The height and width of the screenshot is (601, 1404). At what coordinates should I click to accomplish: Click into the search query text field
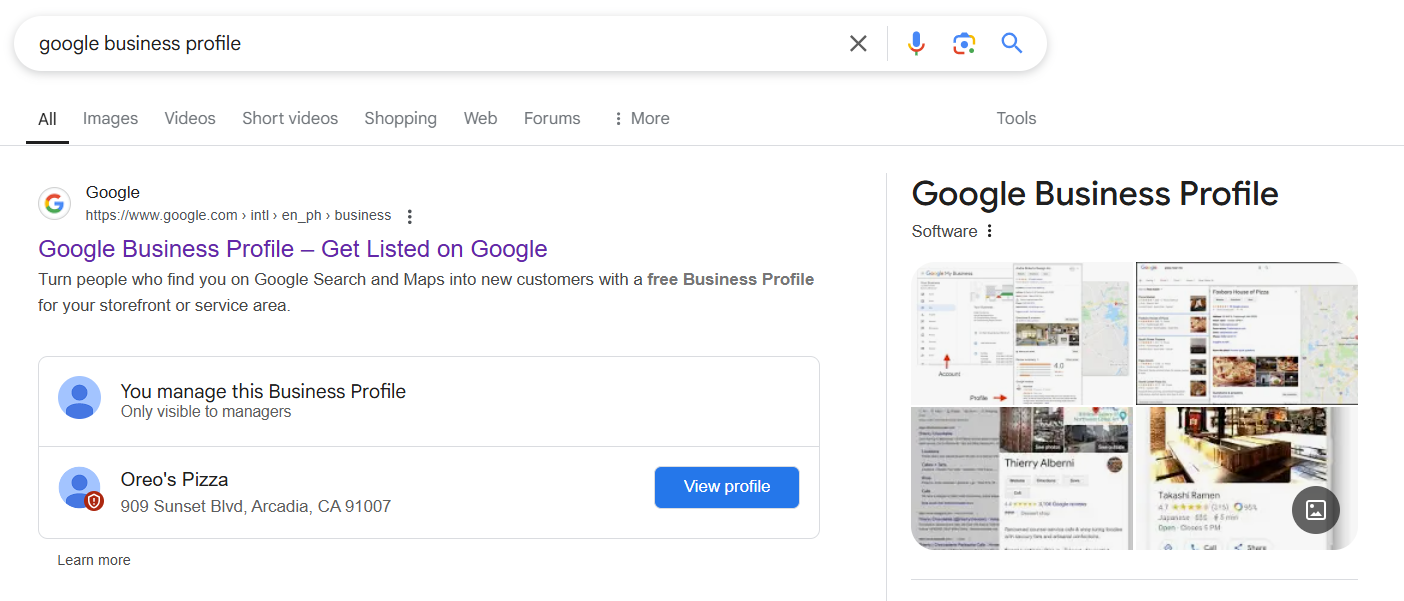pos(430,43)
